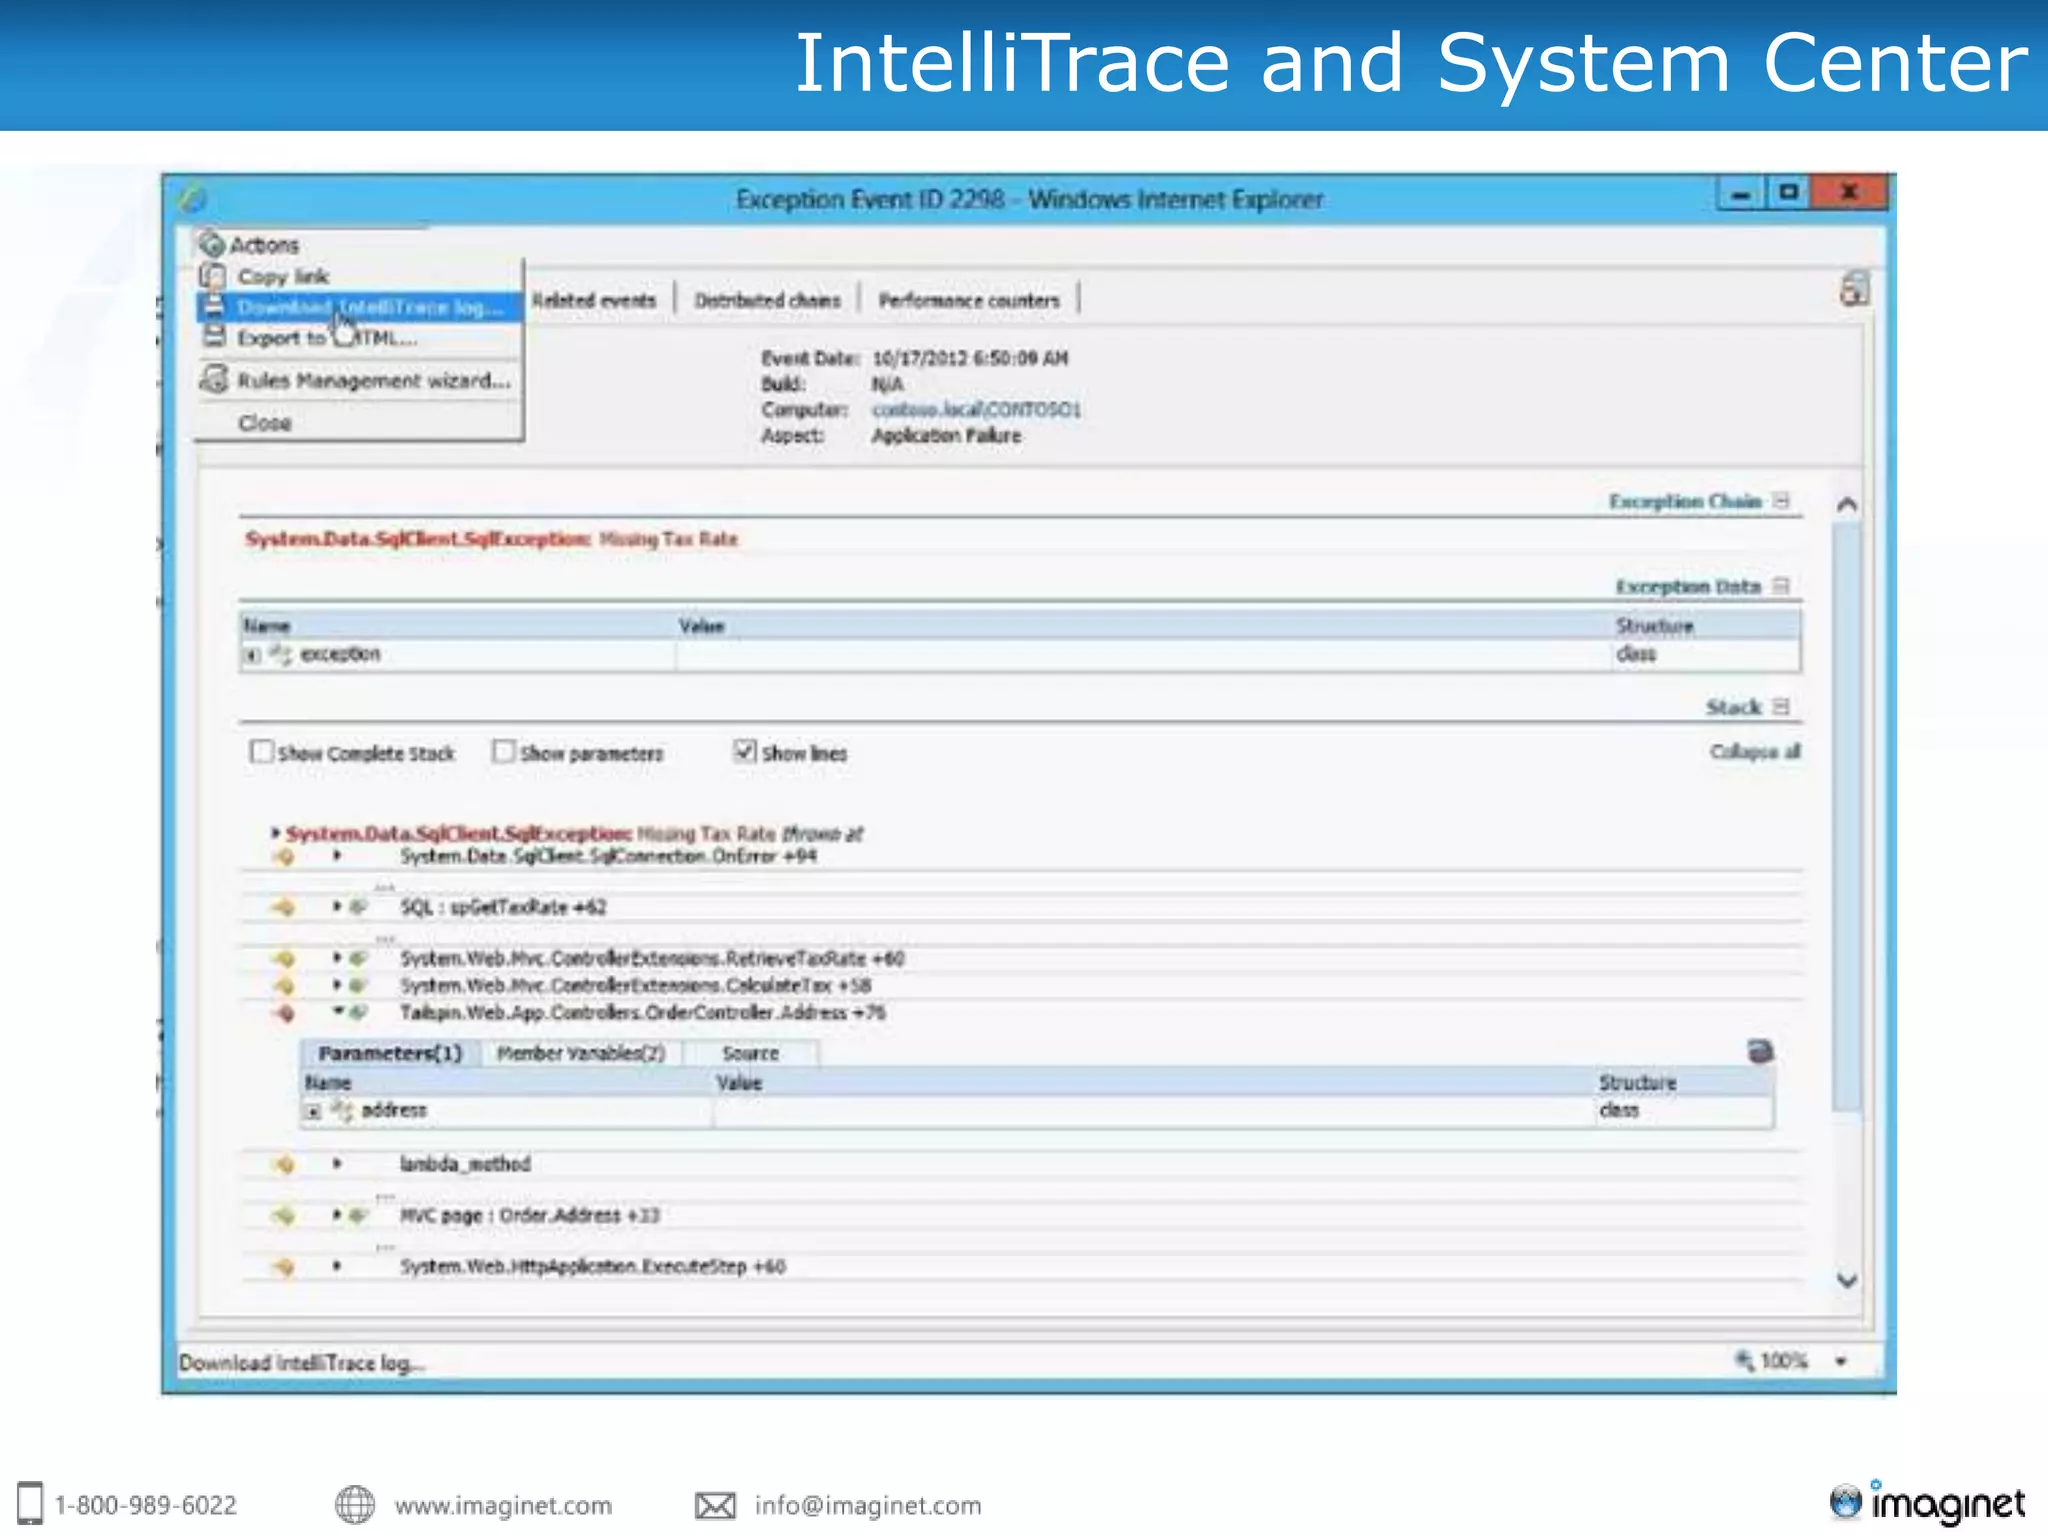Open the Parameters(1) tab
Viewport: 2048px width, 1536px height.
(390, 1053)
